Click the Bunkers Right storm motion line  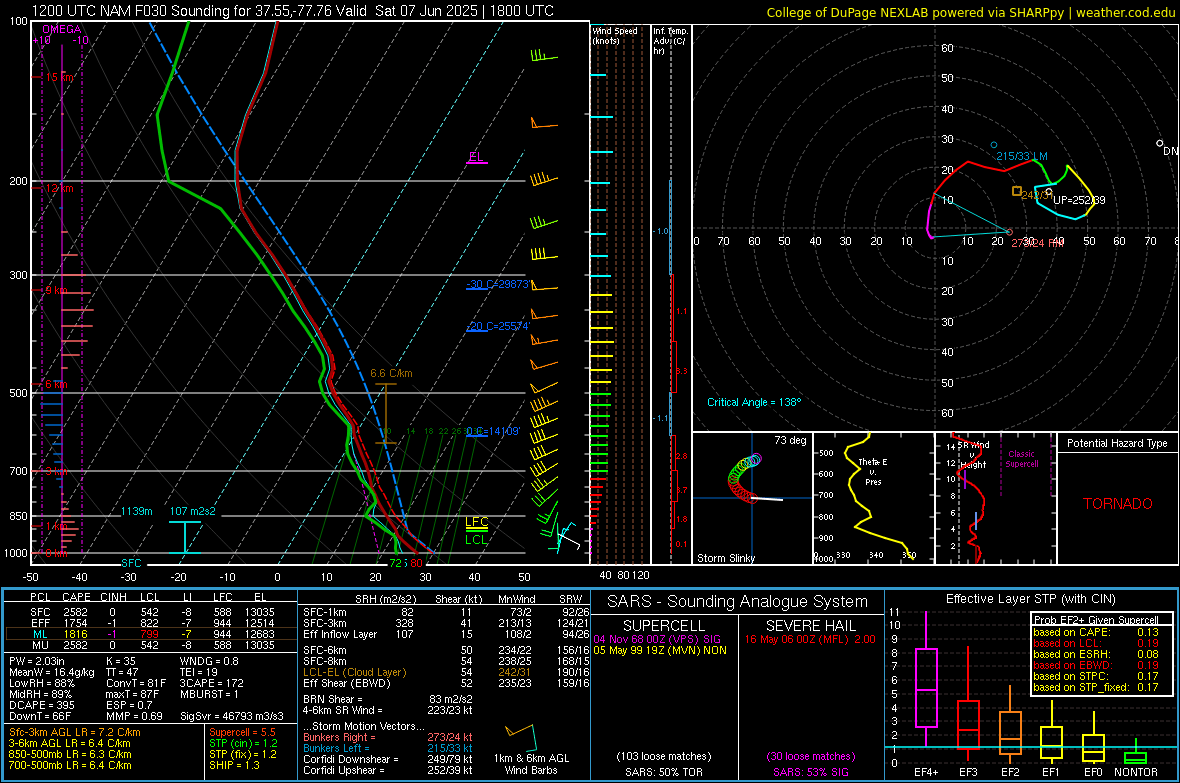pos(388,738)
